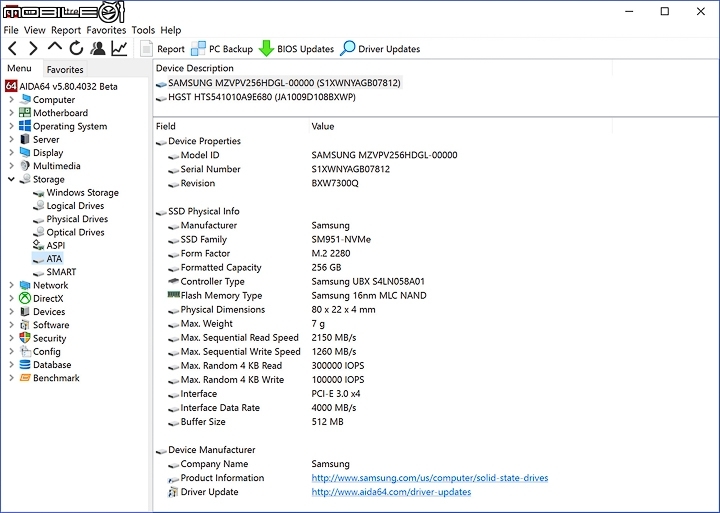
Task: Open the Tools menu
Action: click(143, 30)
